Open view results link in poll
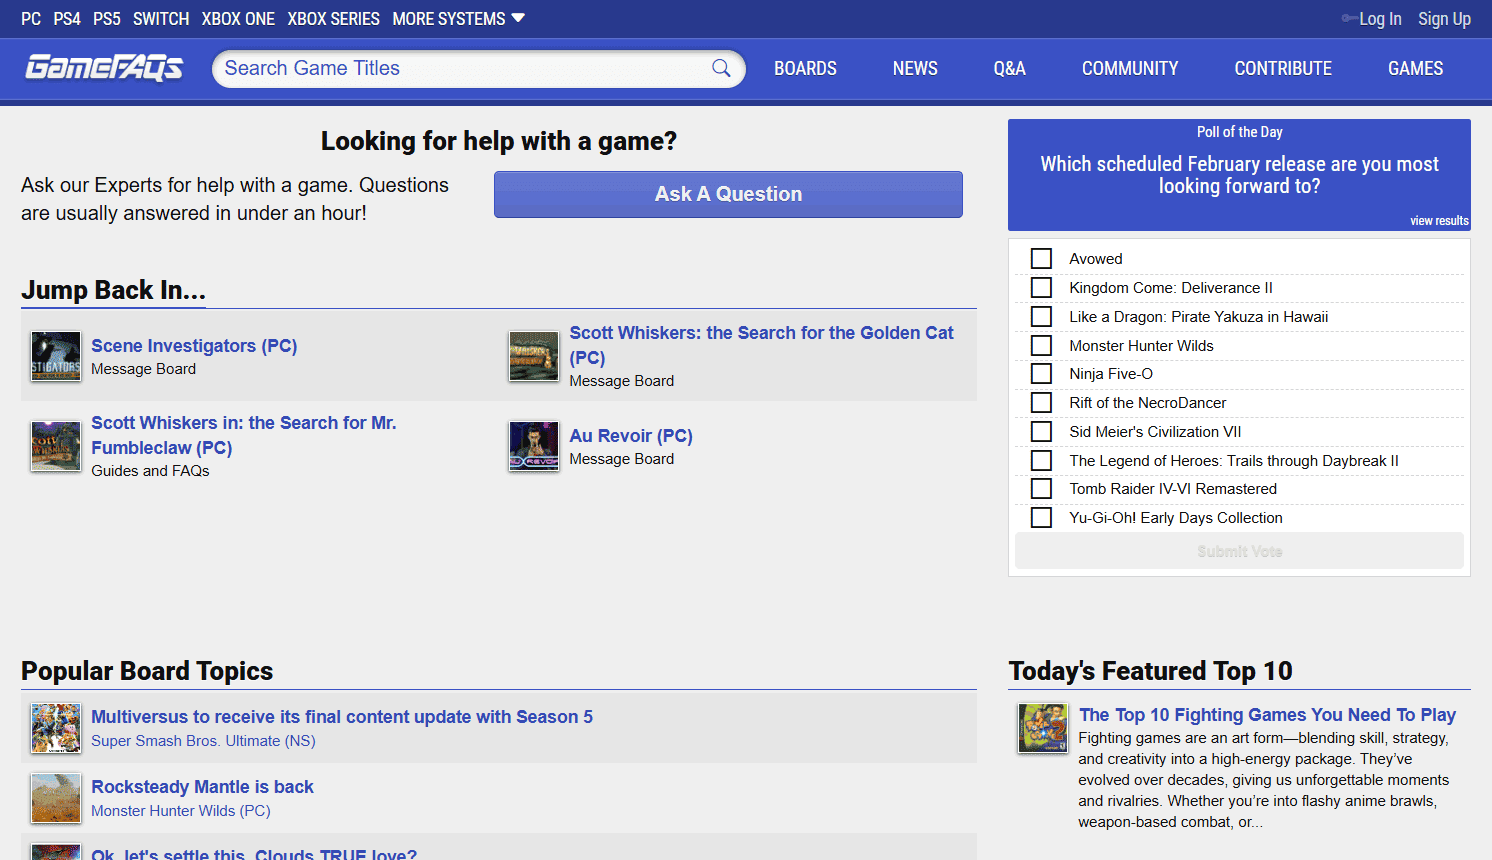This screenshot has width=1492, height=860. point(1439,221)
